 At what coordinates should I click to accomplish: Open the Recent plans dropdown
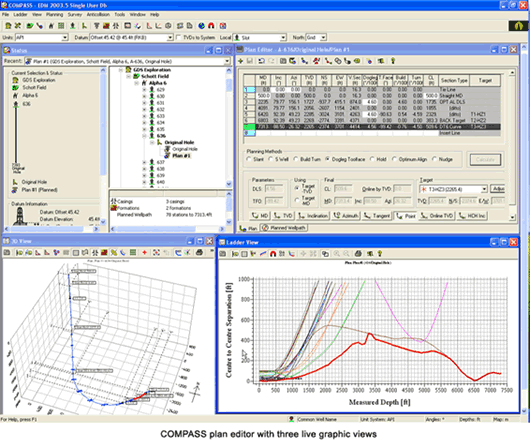tap(227, 61)
